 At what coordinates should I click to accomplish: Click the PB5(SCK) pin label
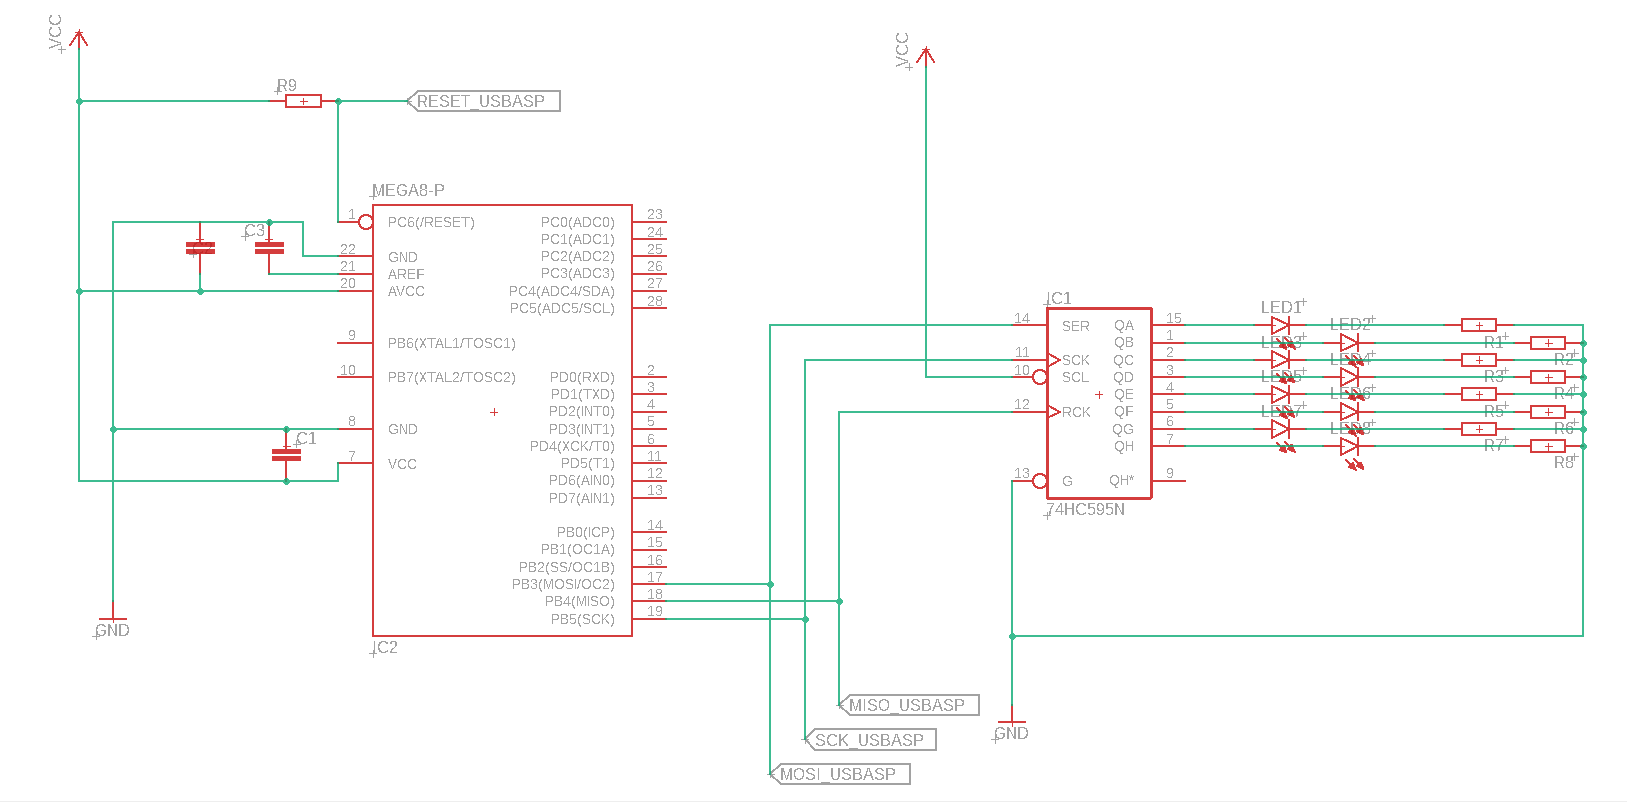click(x=583, y=619)
